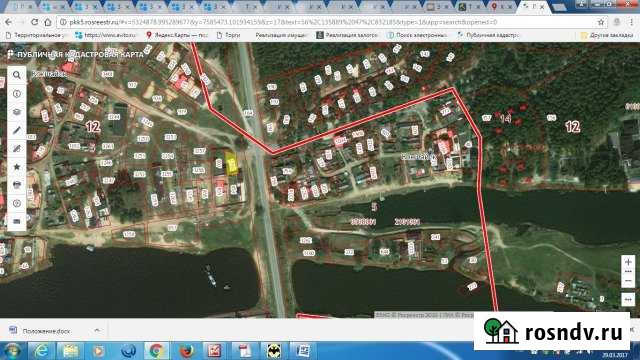Open favorites star in map sidebar
Image resolution: width=640 pixels, height=360 pixels.
[17, 167]
